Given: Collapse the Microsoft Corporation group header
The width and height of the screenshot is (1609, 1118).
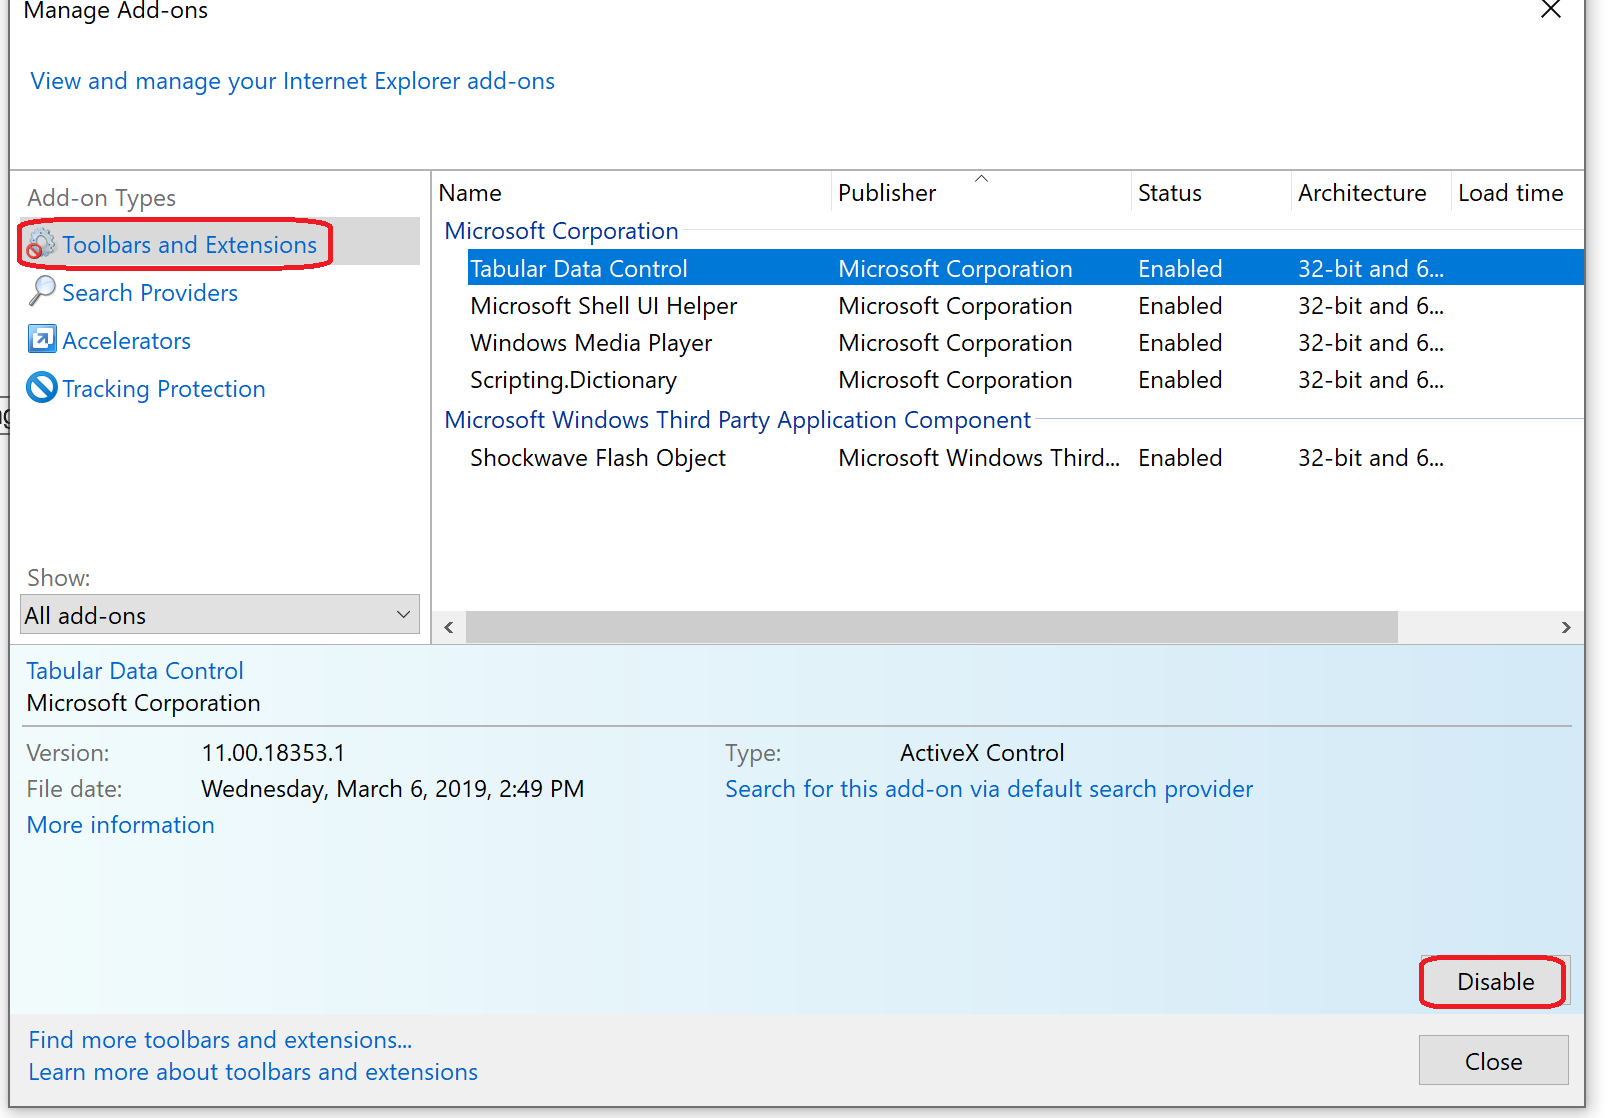Looking at the screenshot, I should (561, 231).
